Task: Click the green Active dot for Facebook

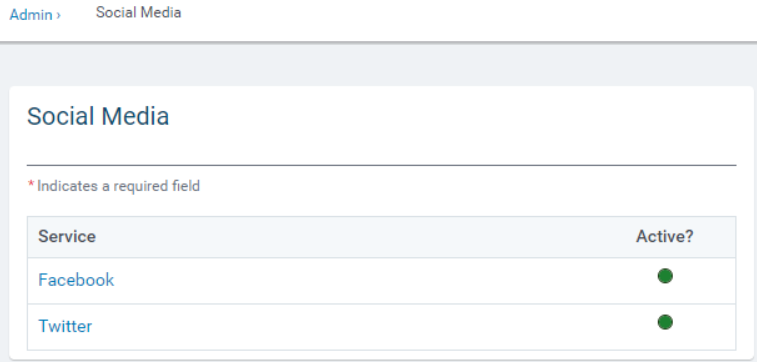Action: pyautogui.click(x=665, y=276)
